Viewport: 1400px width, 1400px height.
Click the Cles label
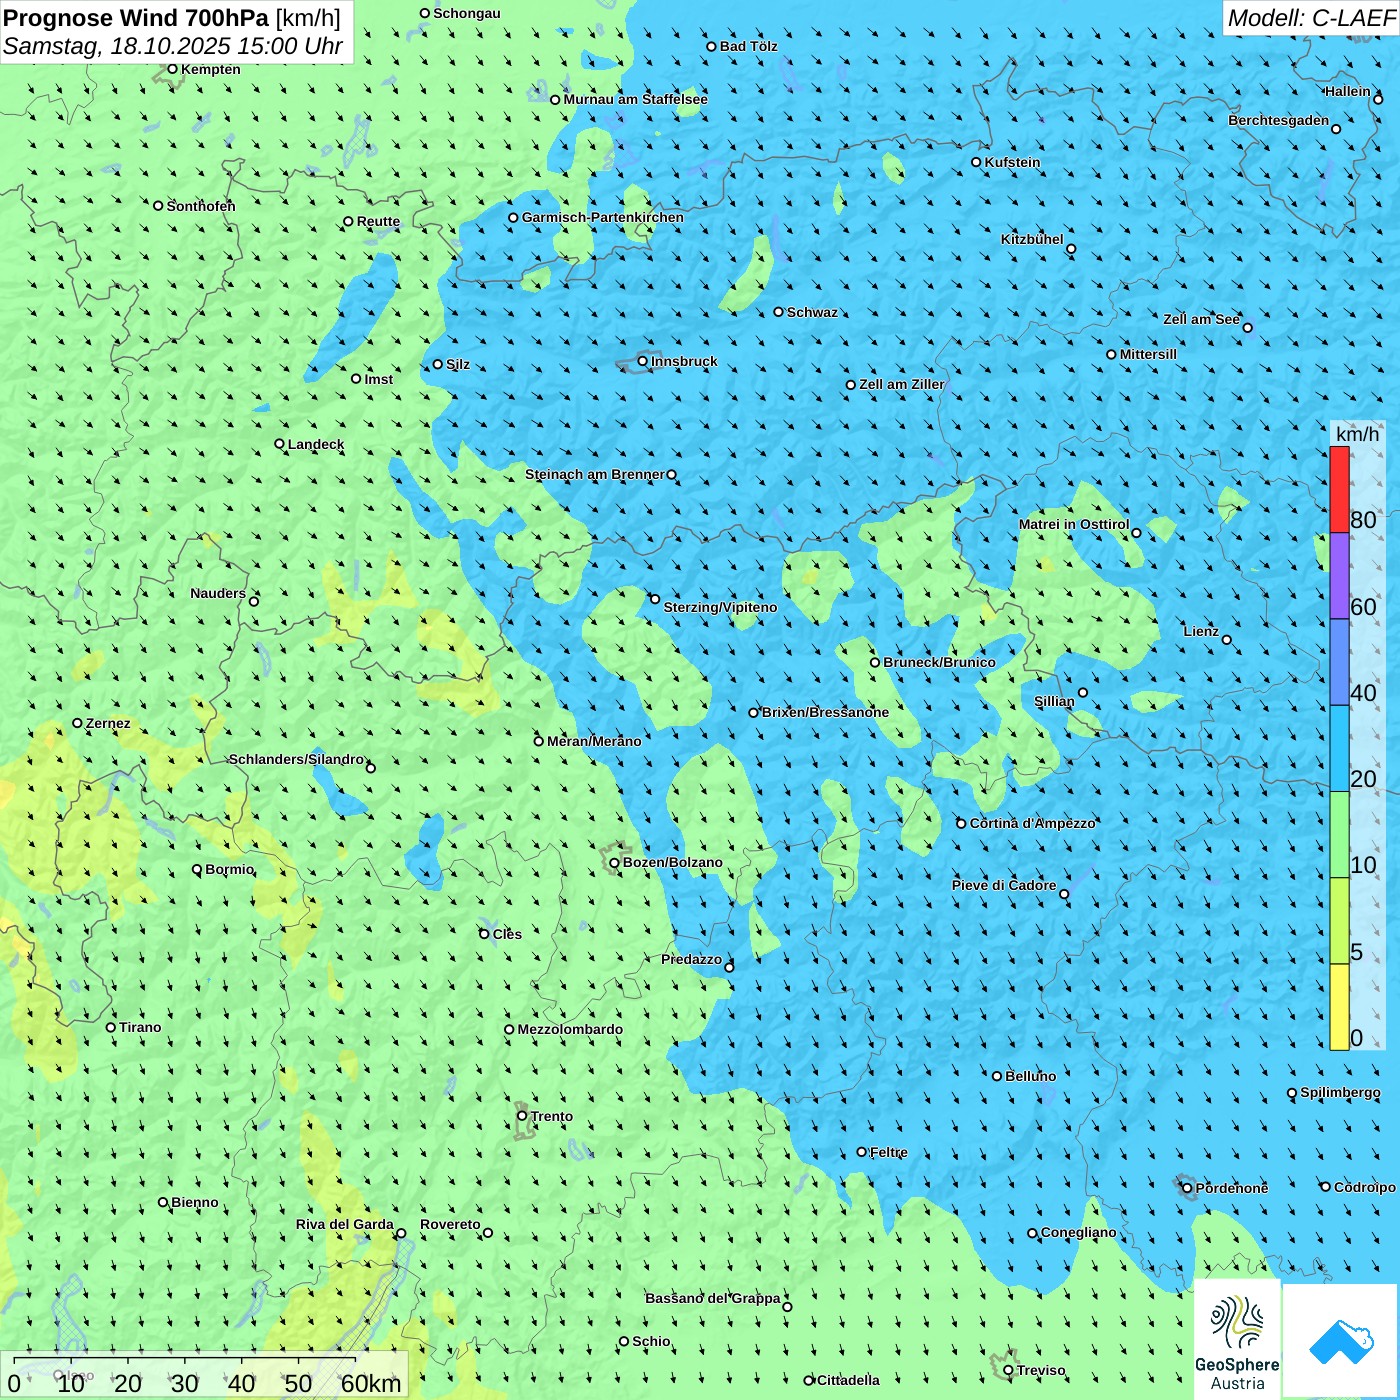507,934
